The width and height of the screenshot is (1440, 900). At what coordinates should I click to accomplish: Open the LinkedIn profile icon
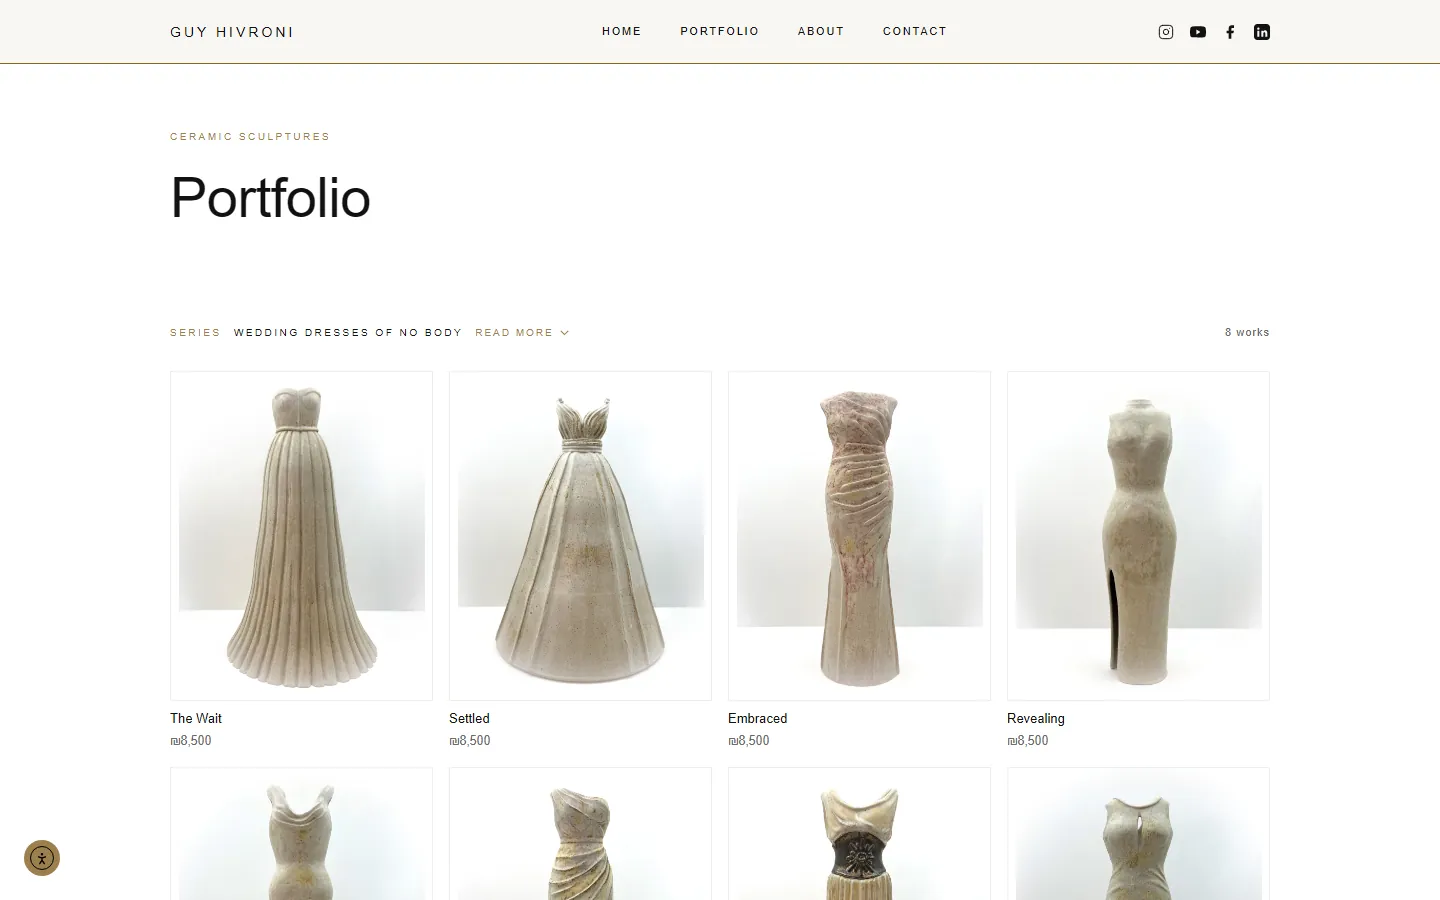[x=1262, y=32]
